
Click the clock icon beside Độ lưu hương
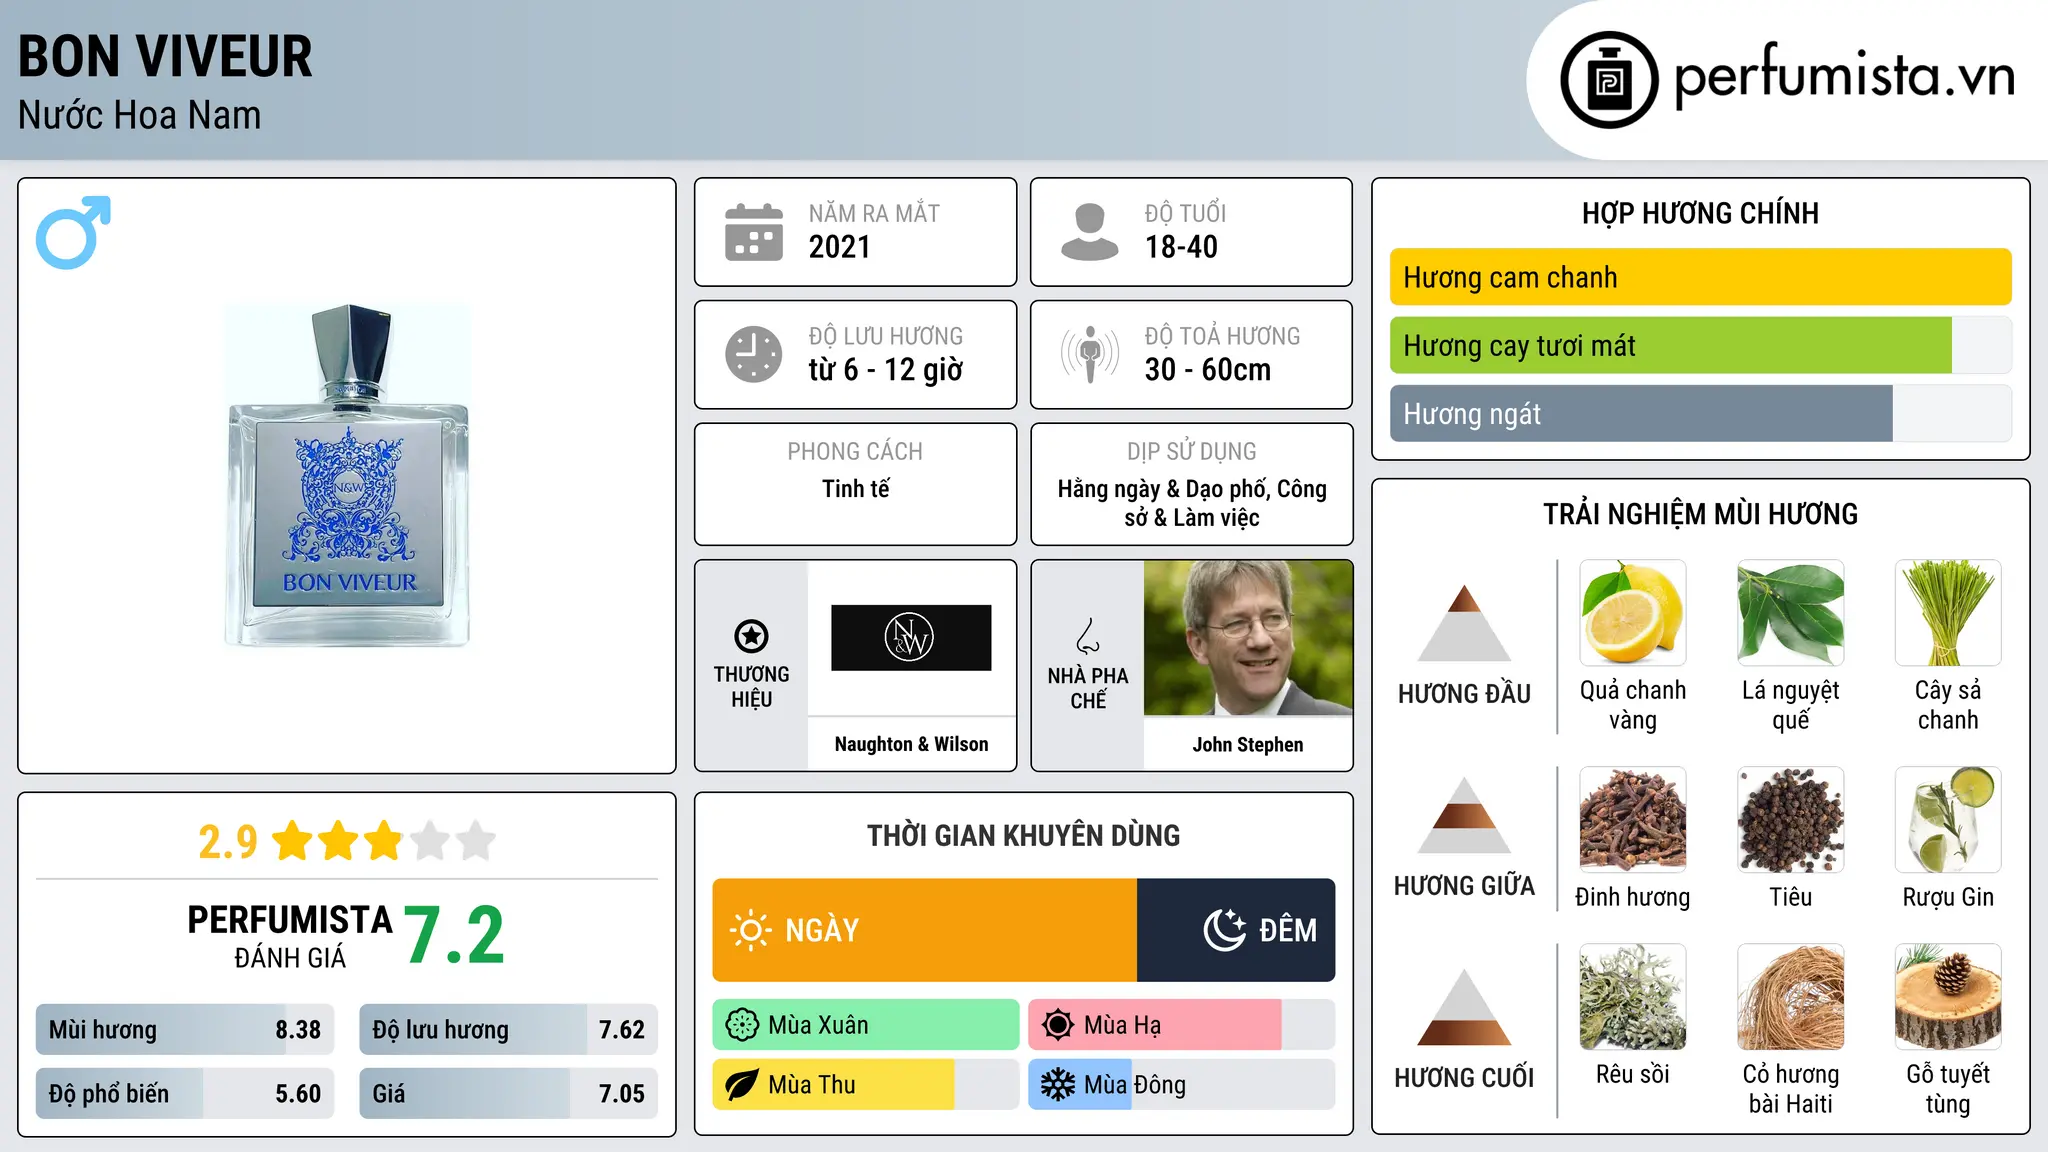click(x=754, y=354)
